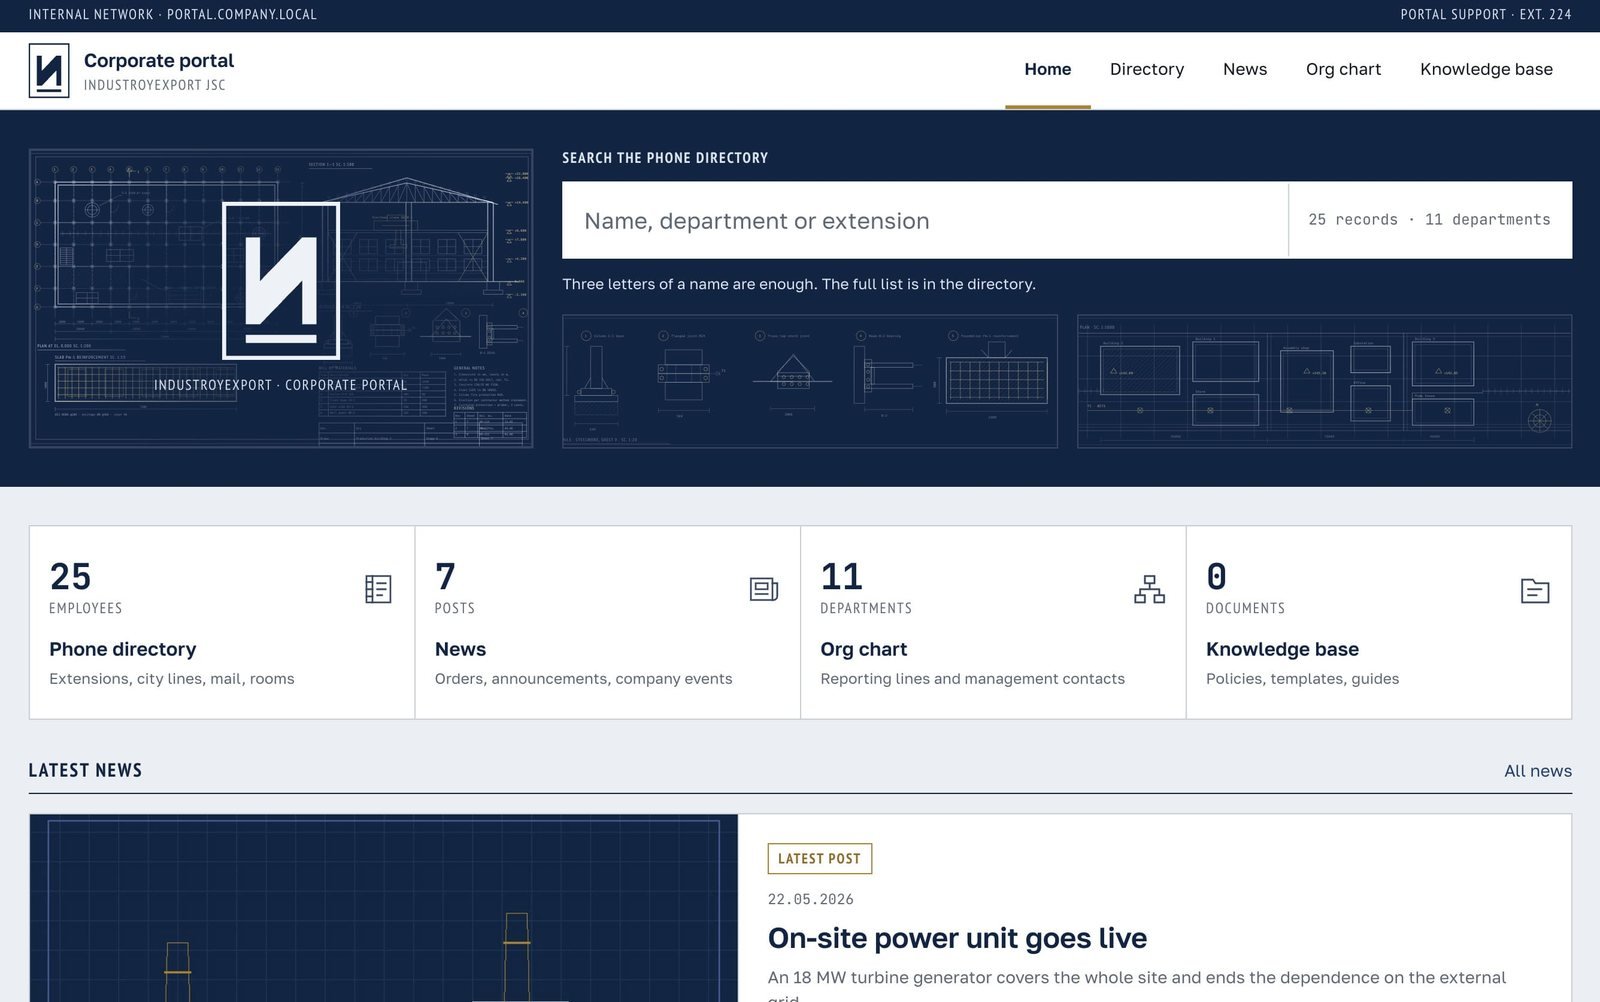Click the folder icon on the Knowledge base card
Viewport: 1600px width, 1002px height.
[x=1535, y=590]
